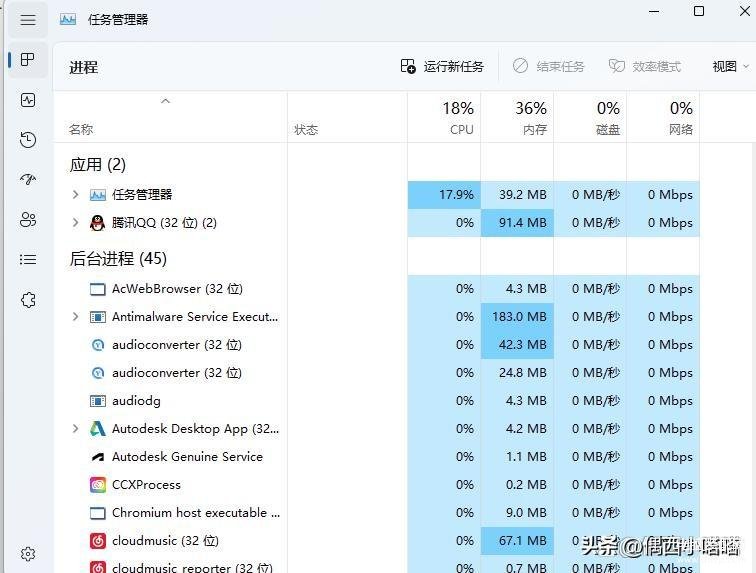Expand the 腾讯QQ (32 位) process group
Viewport: 756px width, 573px height.
coord(75,222)
